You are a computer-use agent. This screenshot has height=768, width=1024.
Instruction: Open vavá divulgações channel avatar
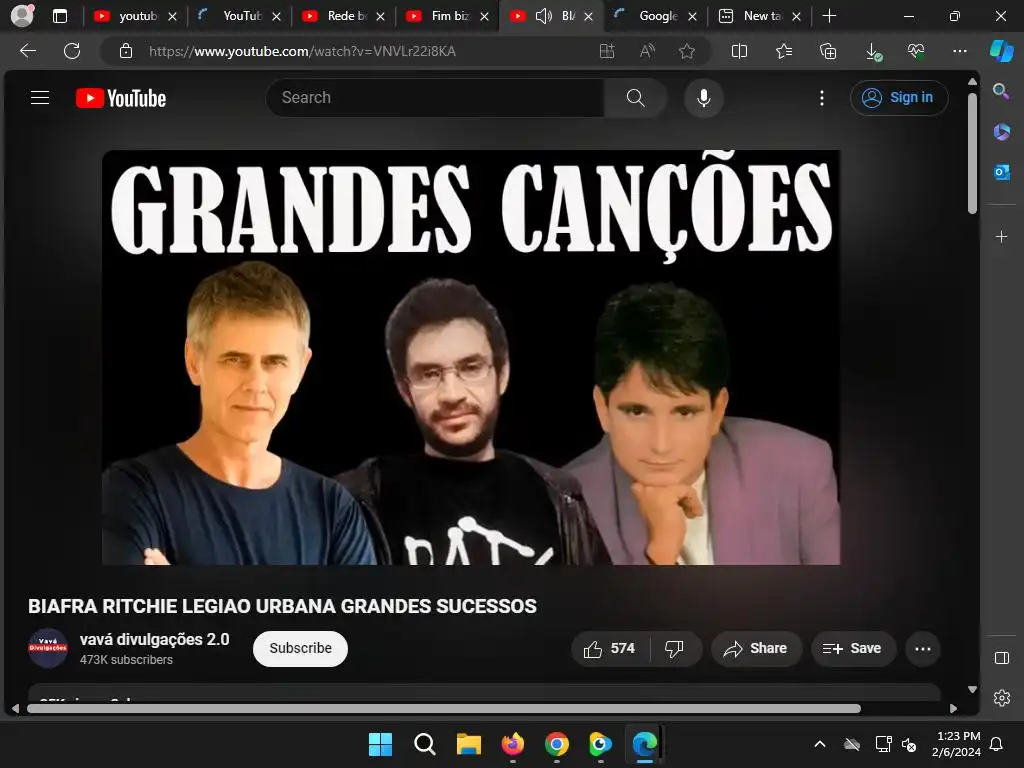48,648
